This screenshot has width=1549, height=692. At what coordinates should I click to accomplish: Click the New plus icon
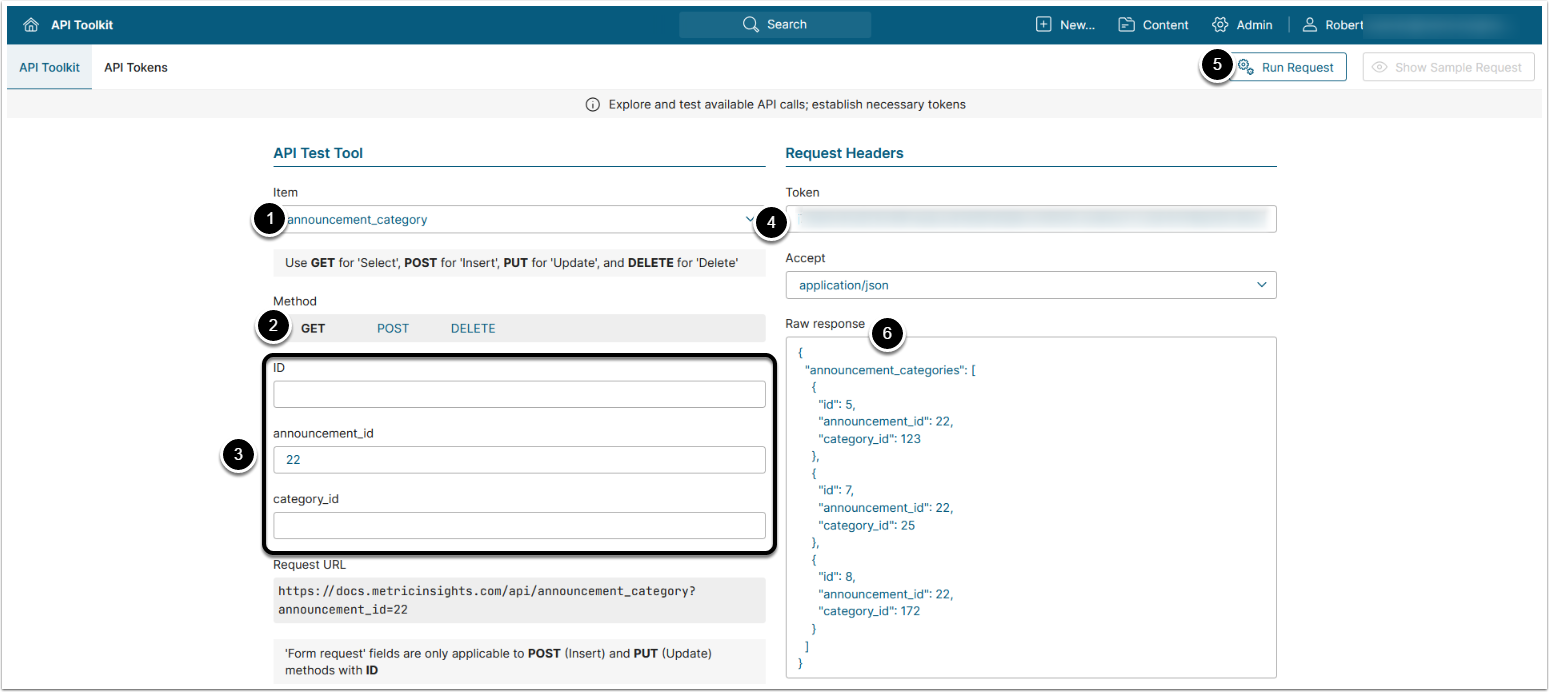click(1043, 25)
